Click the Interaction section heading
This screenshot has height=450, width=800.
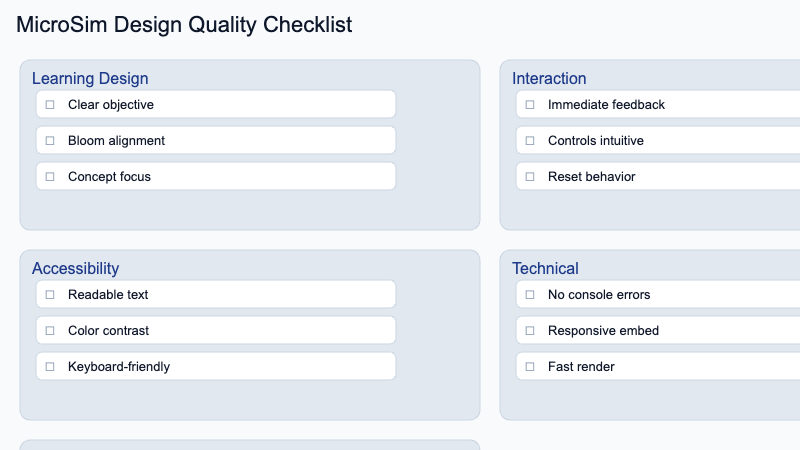click(x=549, y=79)
